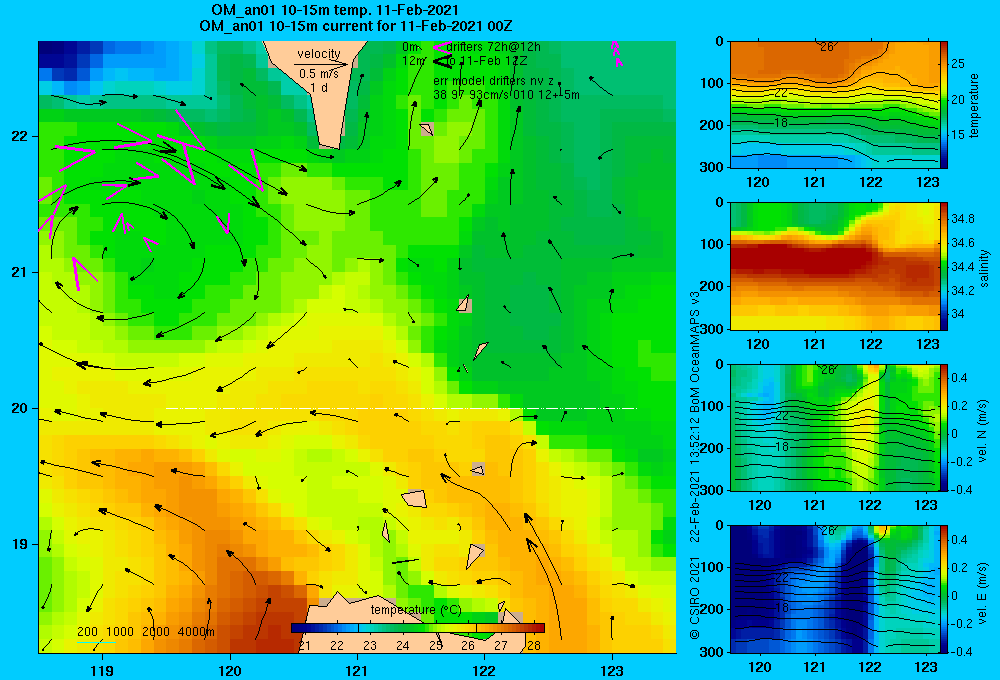The width and height of the screenshot is (1000, 680).
Task: Click the vel. N section's vertical color bar
Action: [944, 427]
